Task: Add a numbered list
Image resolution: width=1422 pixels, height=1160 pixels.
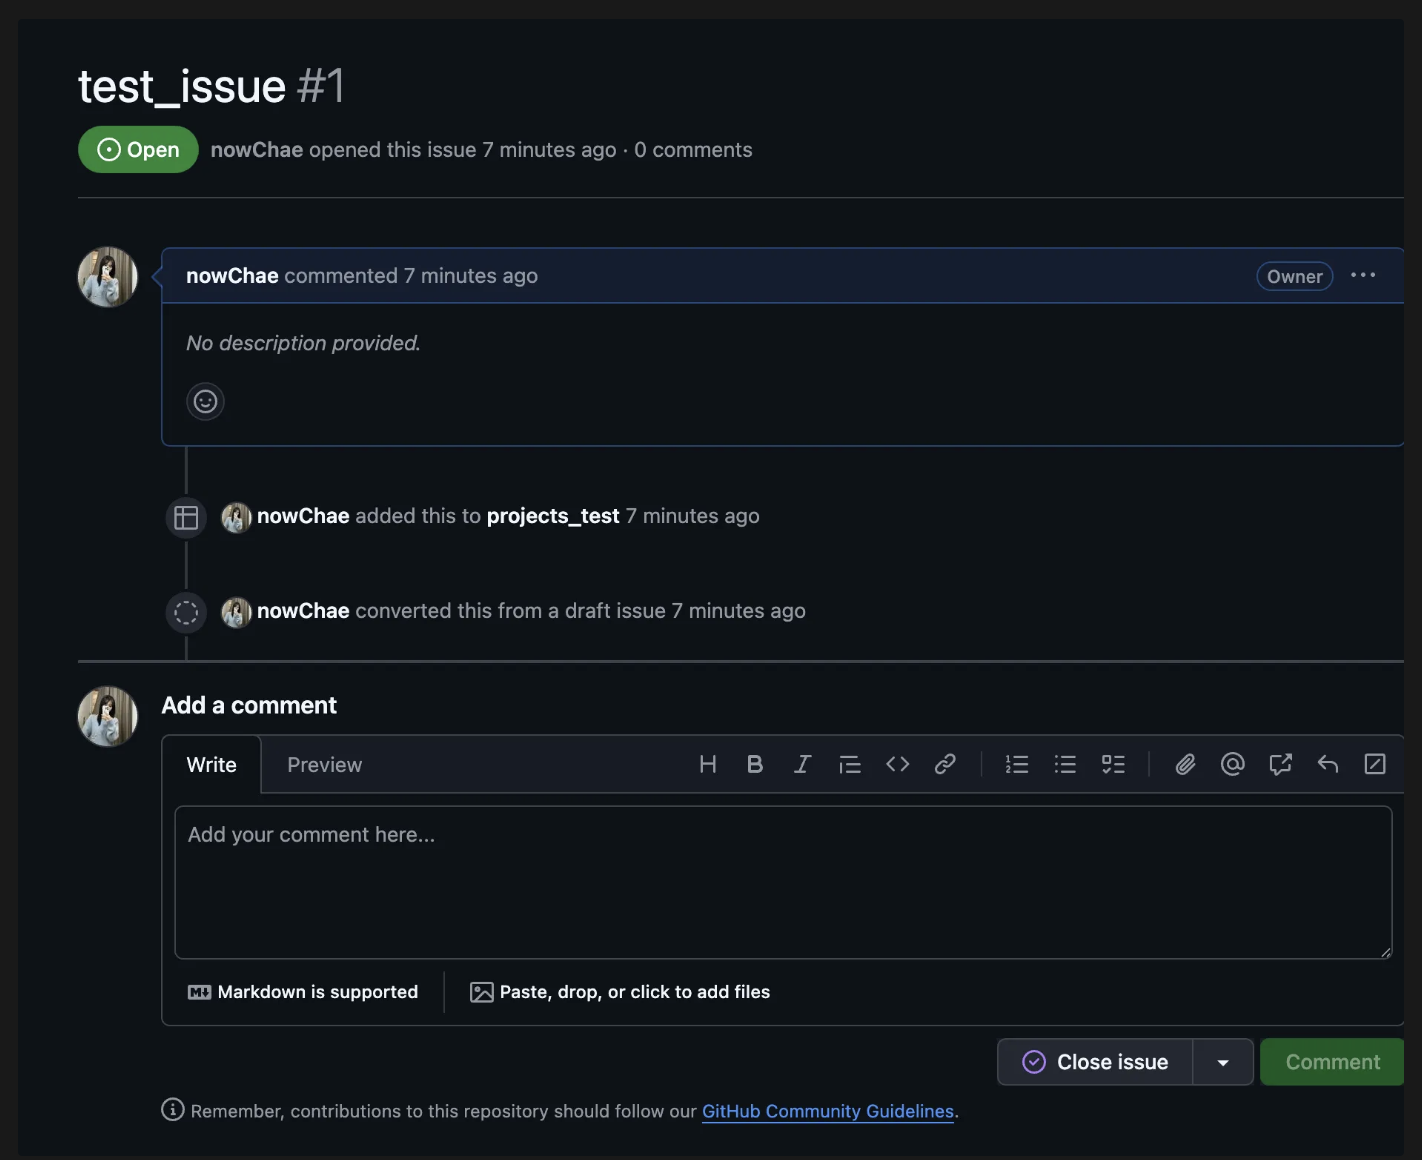Action: tap(1017, 764)
